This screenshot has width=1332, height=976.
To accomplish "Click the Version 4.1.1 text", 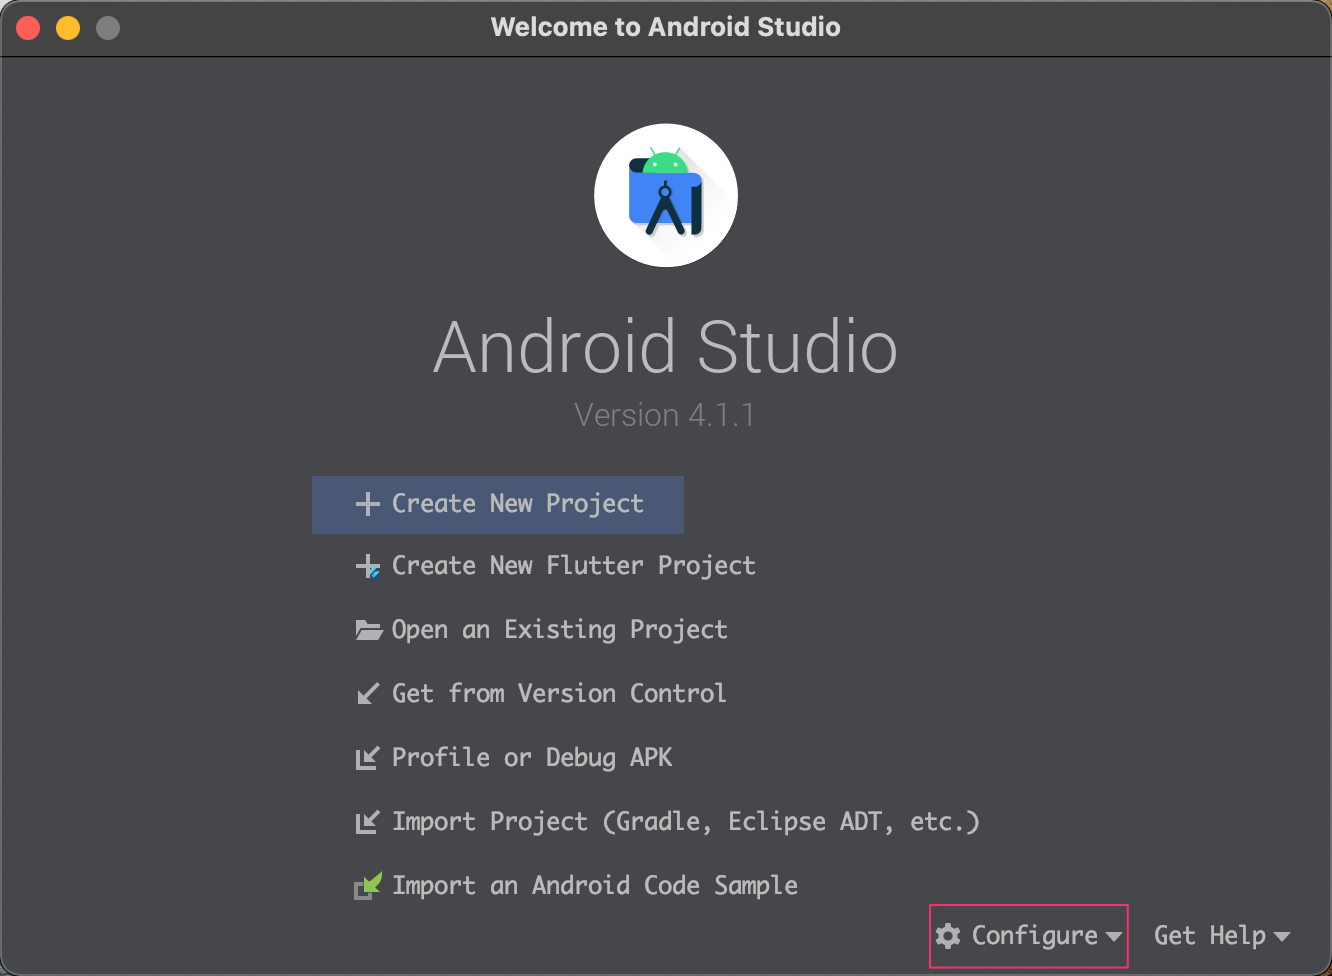I will click(x=665, y=415).
